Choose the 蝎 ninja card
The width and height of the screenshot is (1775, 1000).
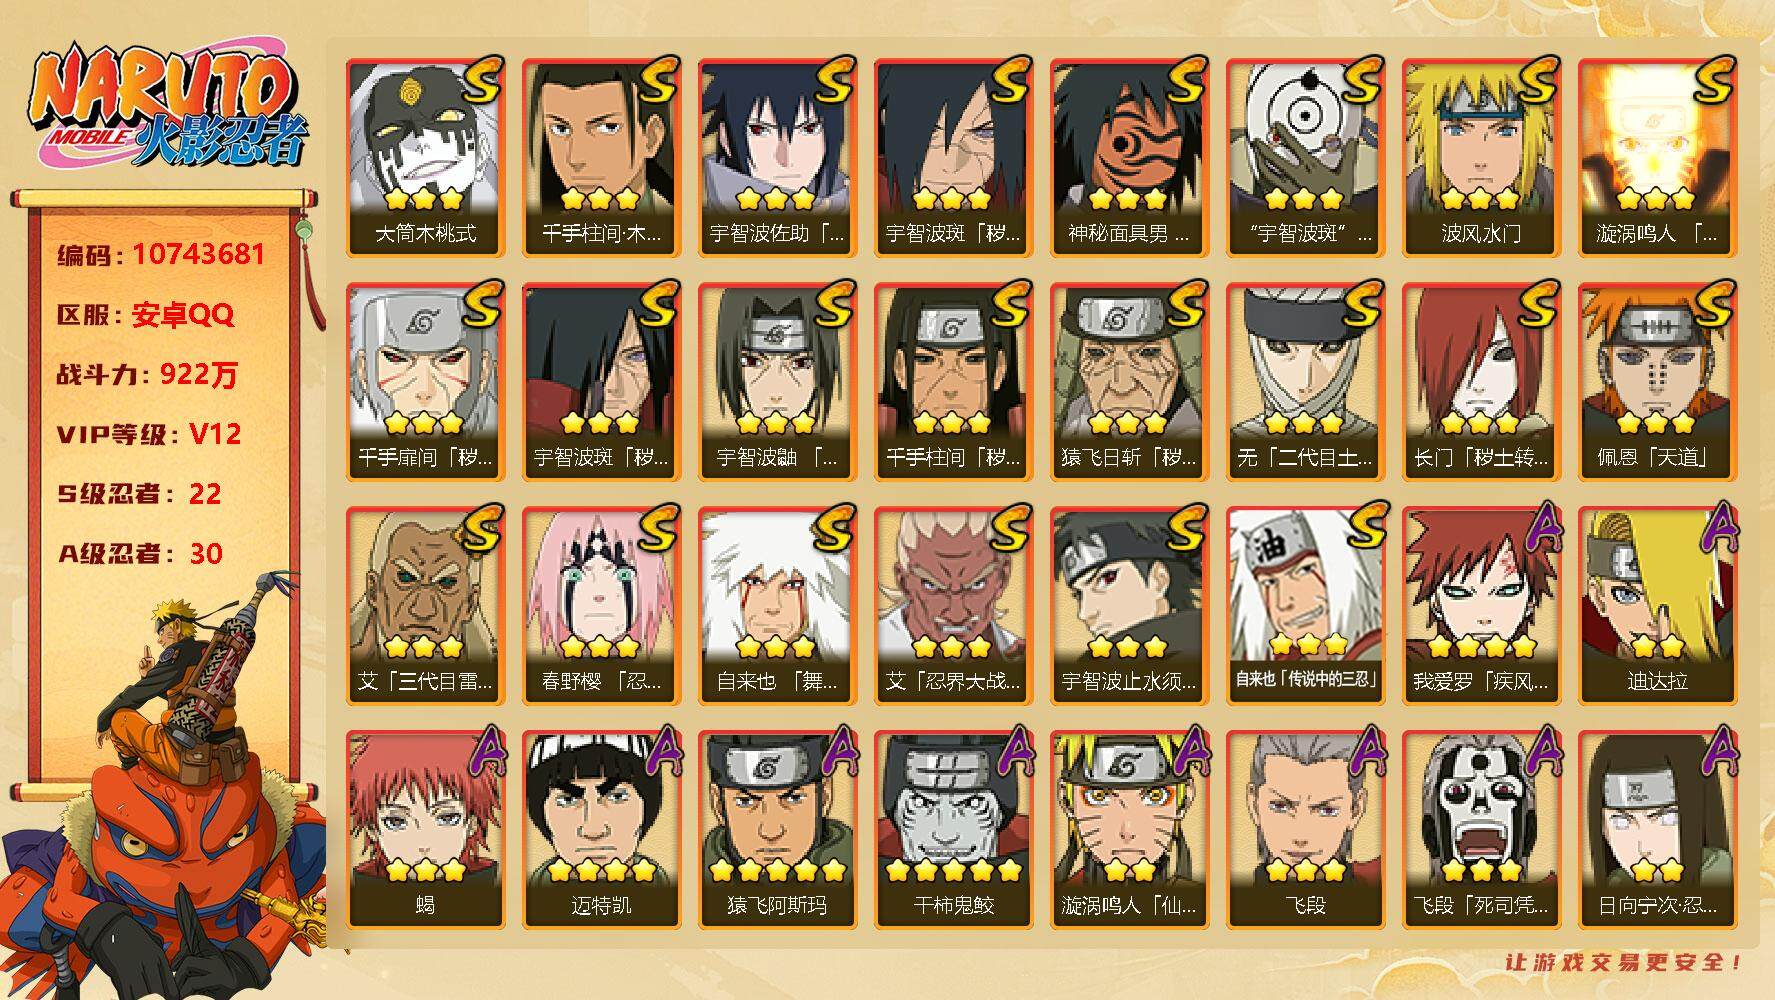(425, 830)
